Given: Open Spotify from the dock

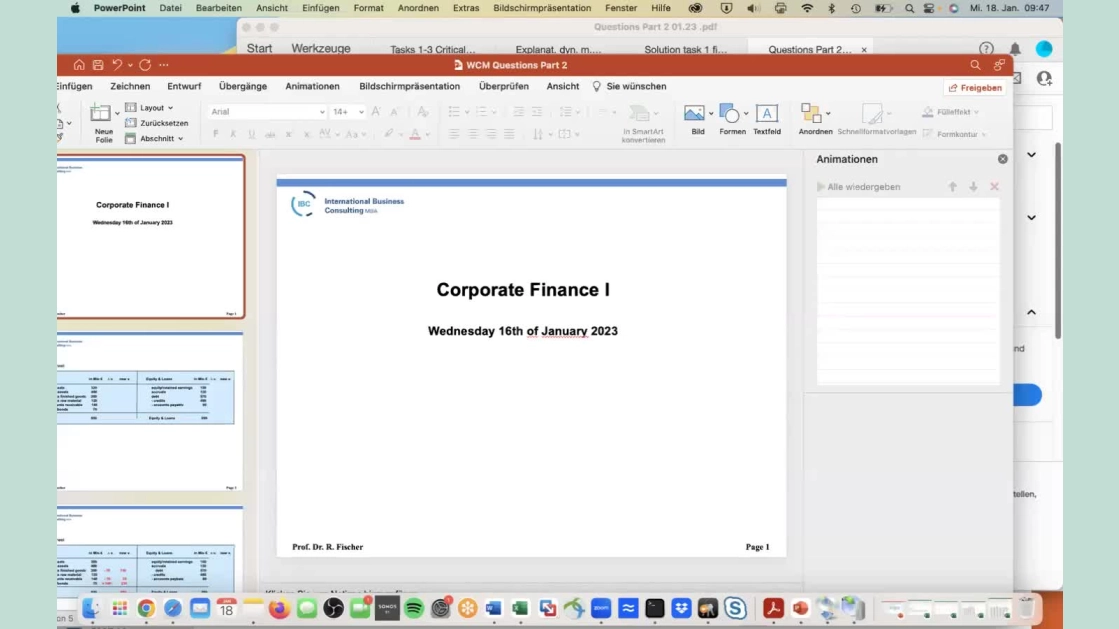Looking at the screenshot, I should tap(414, 608).
